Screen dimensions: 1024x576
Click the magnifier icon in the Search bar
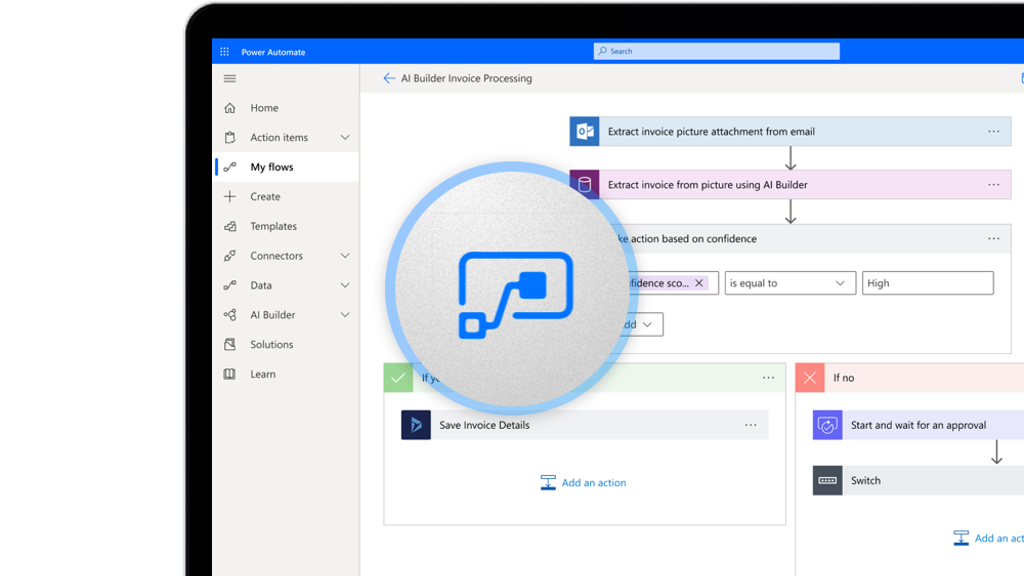[x=601, y=51]
